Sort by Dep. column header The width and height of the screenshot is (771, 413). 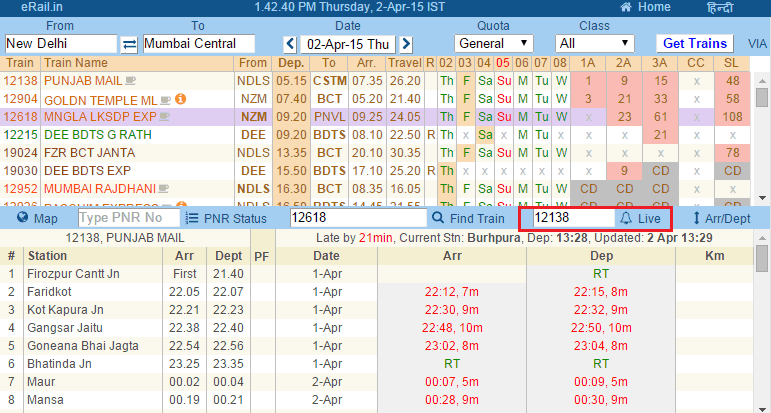pyautogui.click(x=292, y=63)
